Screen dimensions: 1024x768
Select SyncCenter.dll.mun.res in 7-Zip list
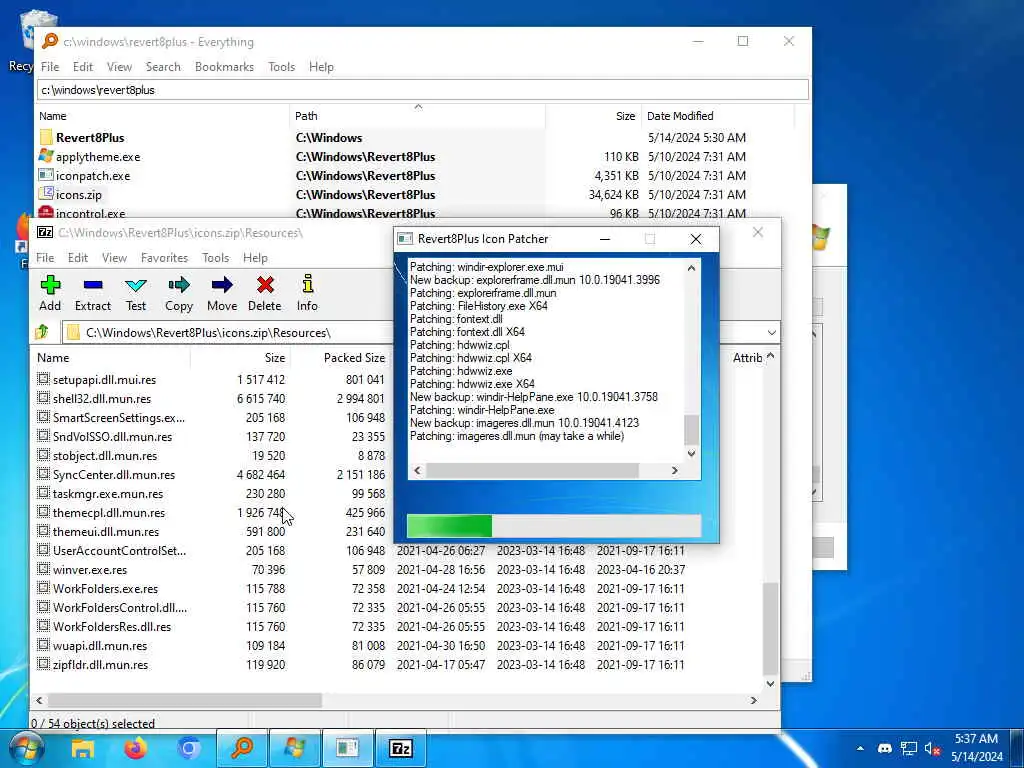click(114, 475)
